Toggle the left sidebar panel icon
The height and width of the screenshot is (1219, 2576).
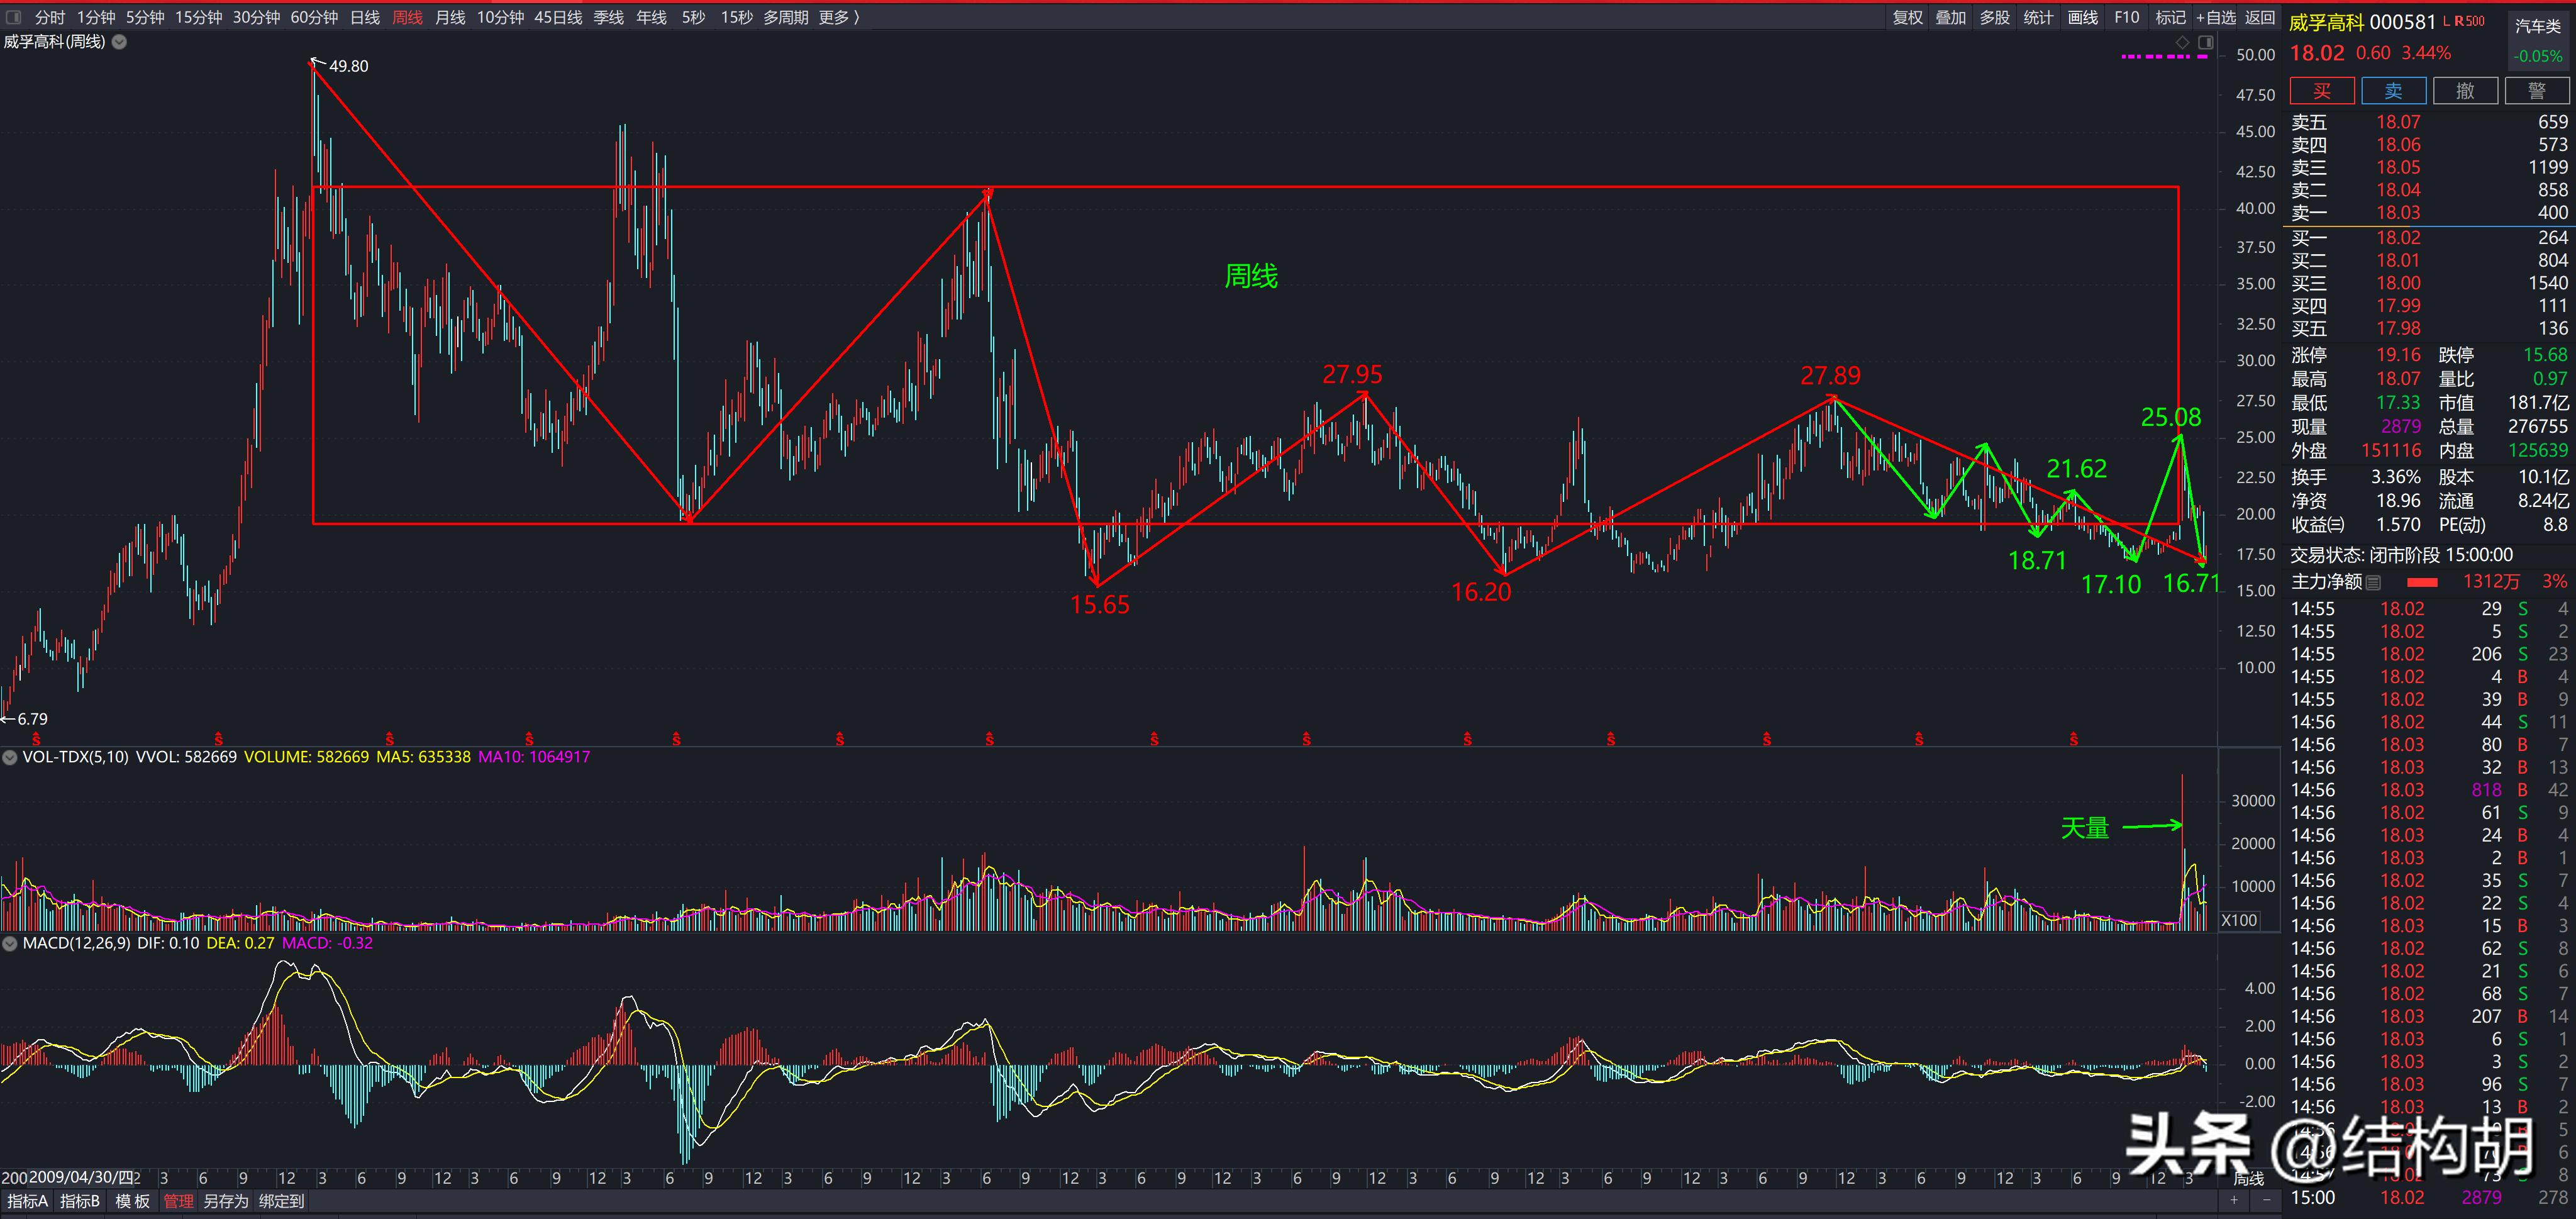click(14, 17)
